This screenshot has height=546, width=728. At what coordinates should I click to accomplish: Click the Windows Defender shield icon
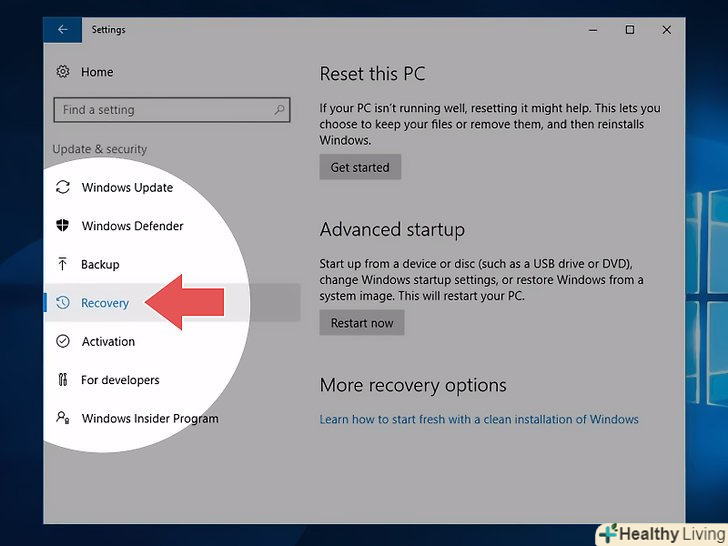(x=63, y=226)
